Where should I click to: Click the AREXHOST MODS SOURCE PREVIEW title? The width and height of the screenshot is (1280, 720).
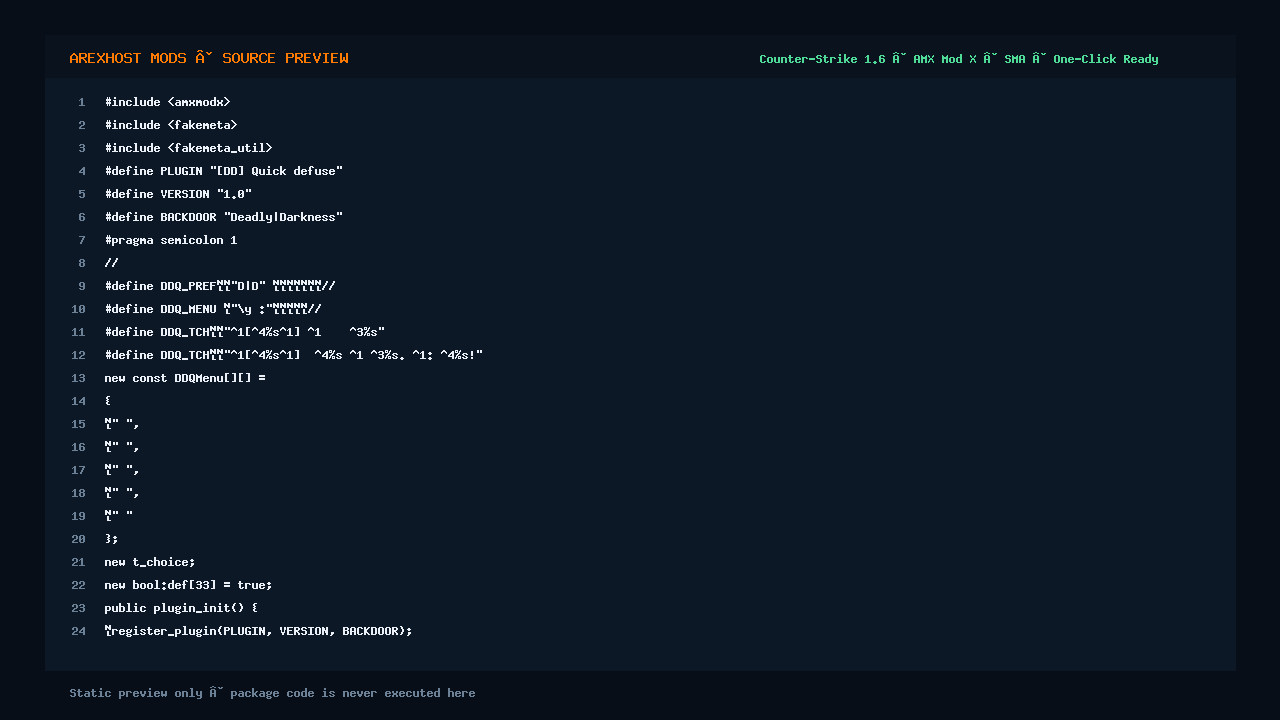click(209, 58)
